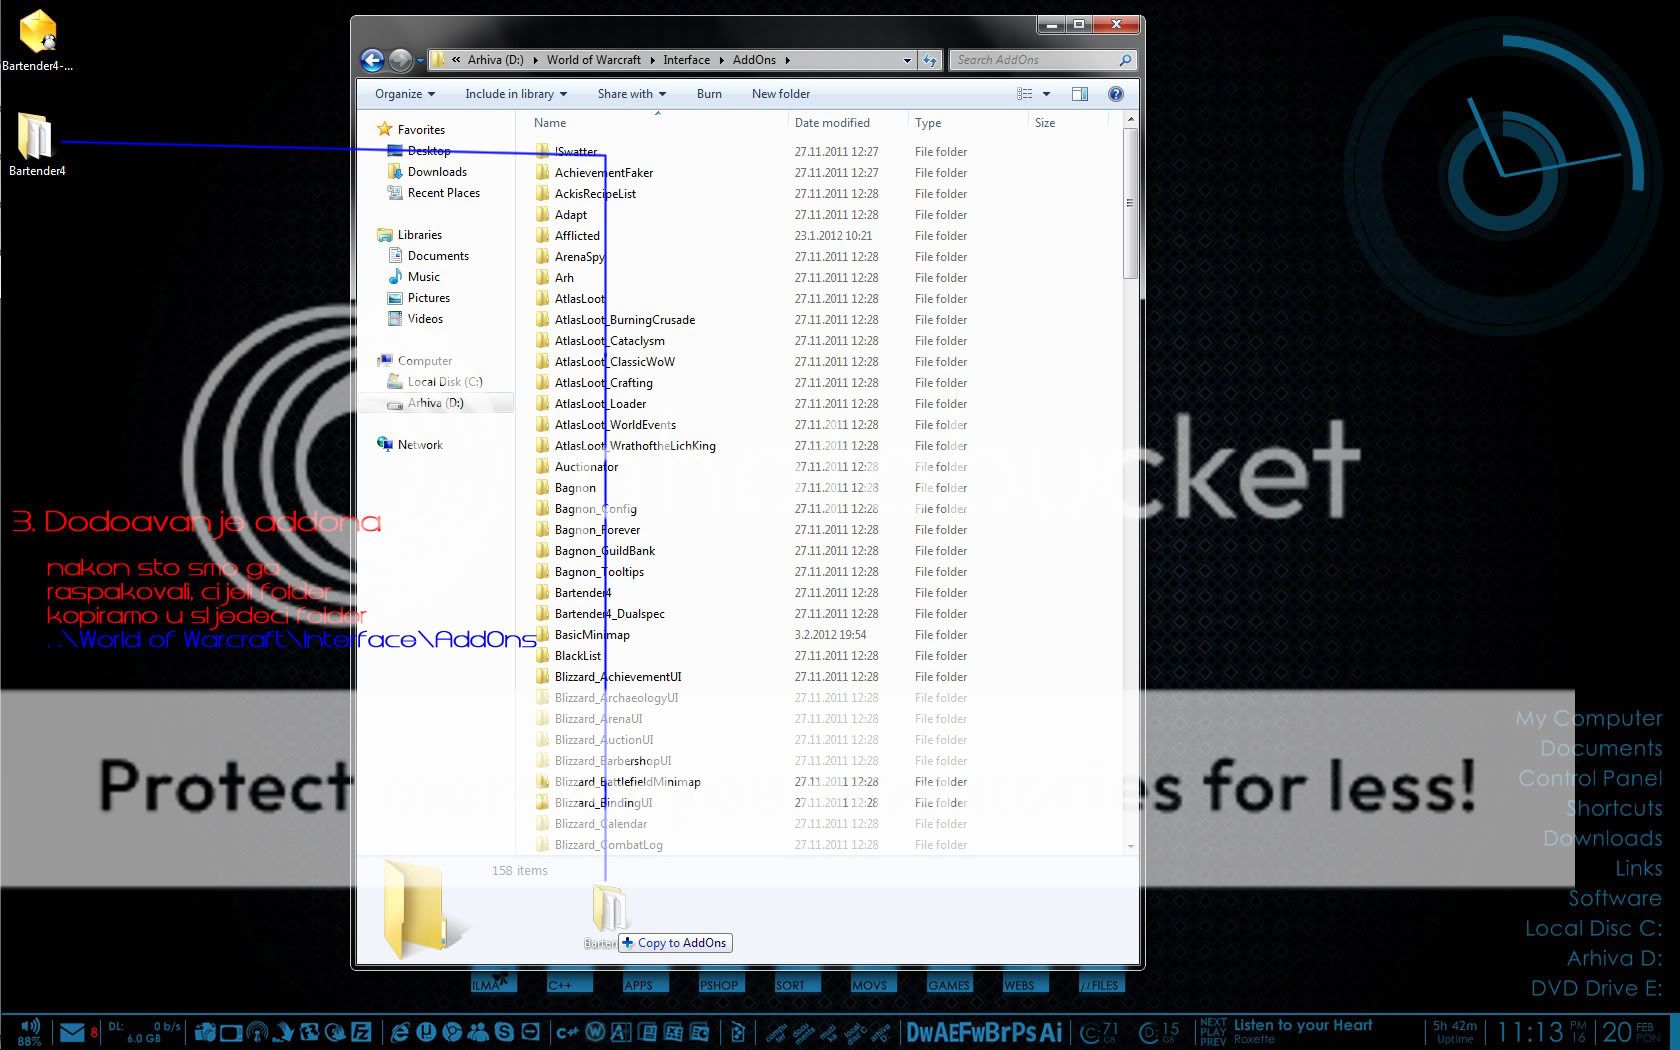Click the Burn toolbar button

[709, 94]
